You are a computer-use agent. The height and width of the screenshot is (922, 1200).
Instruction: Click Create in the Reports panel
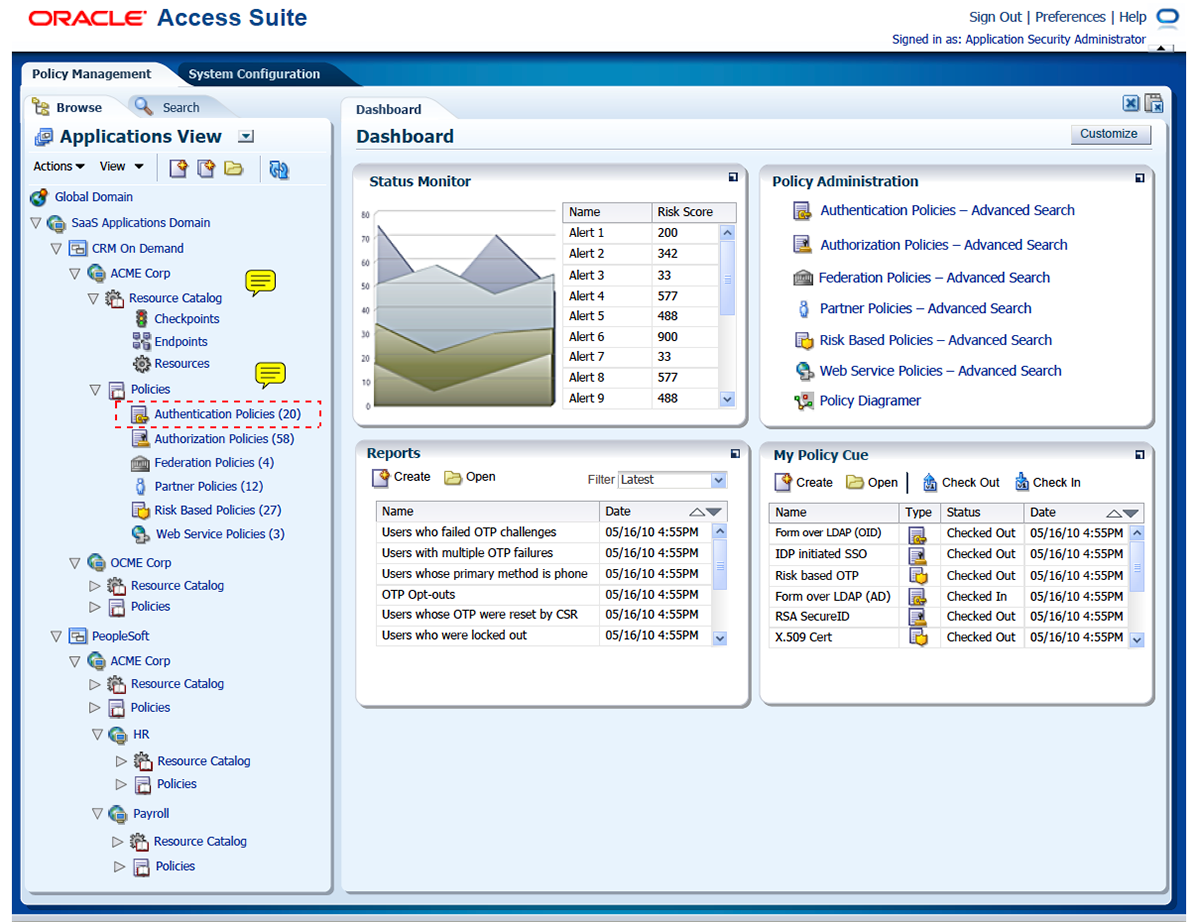401,477
